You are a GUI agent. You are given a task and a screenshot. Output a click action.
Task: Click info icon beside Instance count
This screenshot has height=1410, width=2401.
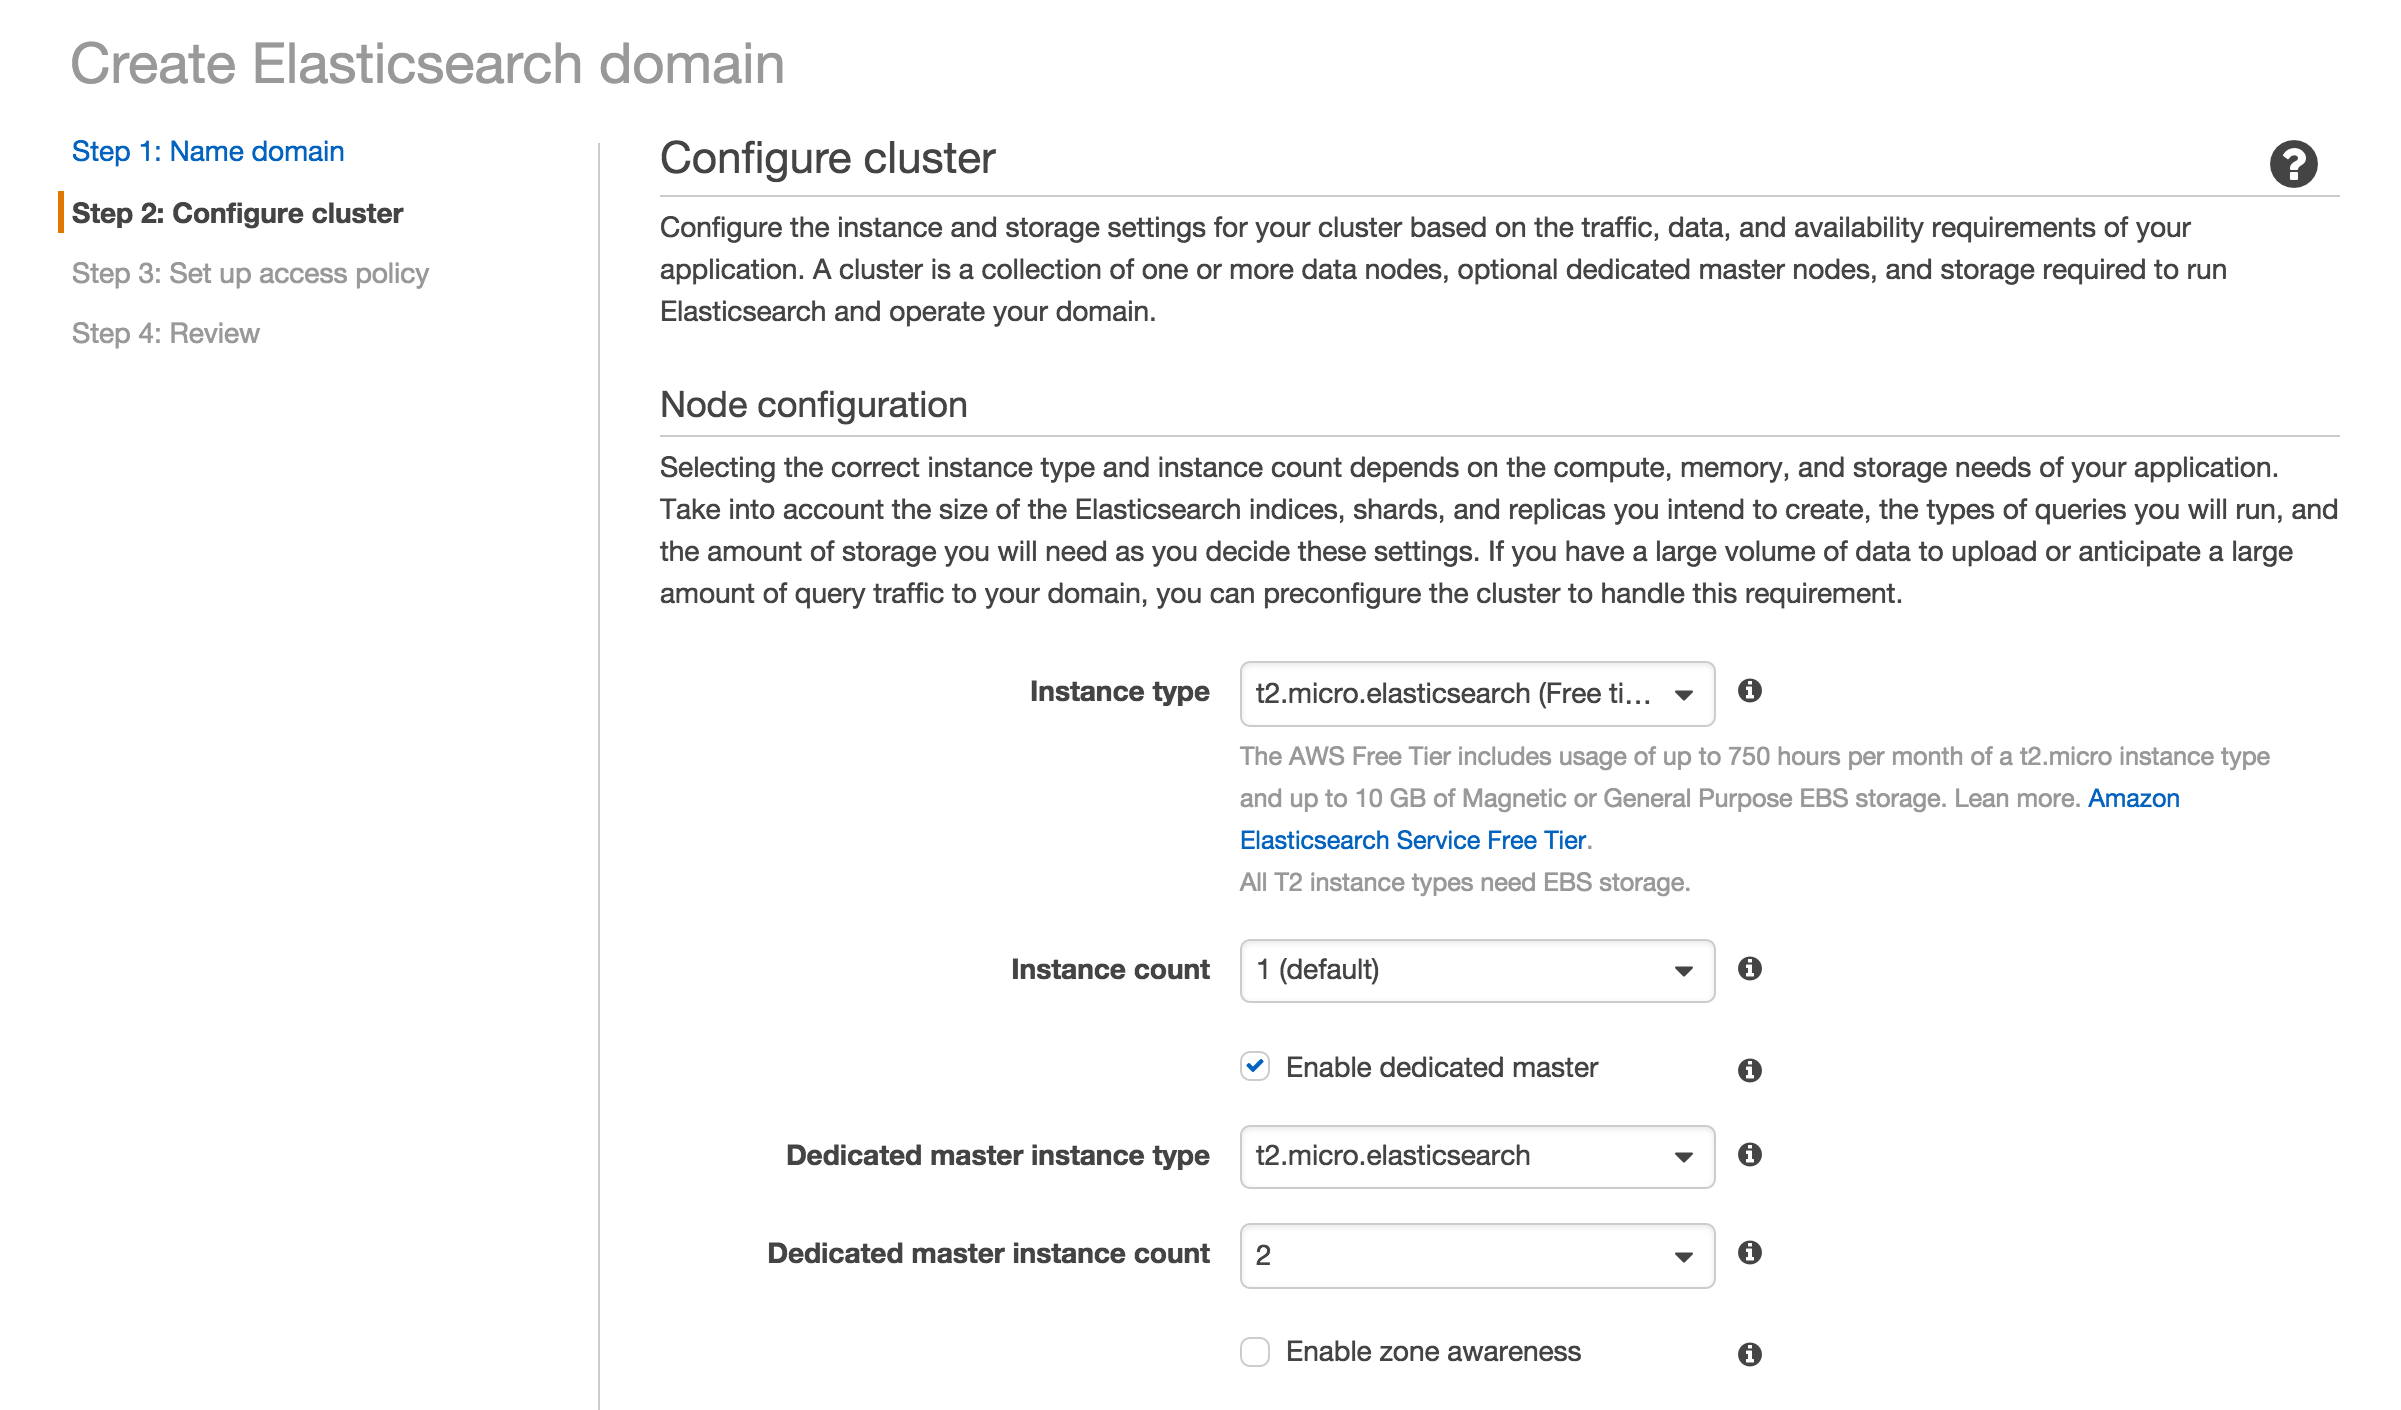click(1749, 968)
